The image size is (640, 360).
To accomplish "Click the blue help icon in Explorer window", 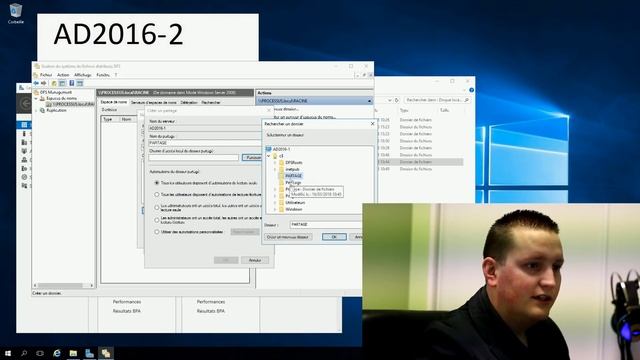I will pos(471,90).
